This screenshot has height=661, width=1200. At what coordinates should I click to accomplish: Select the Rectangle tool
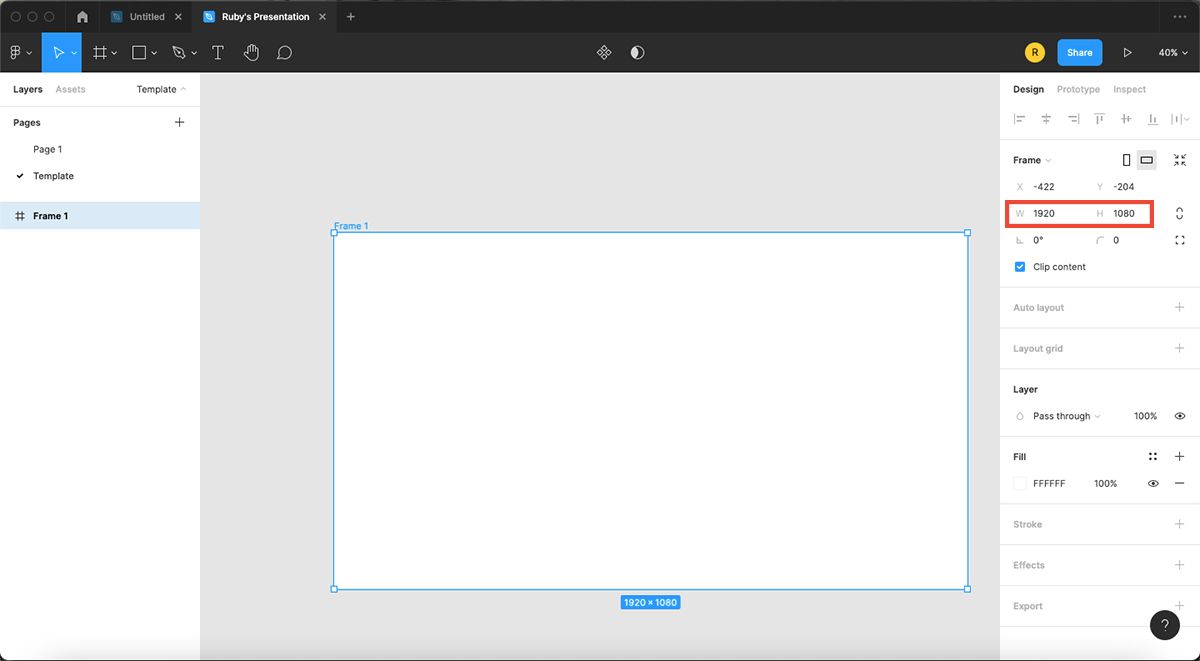point(139,52)
